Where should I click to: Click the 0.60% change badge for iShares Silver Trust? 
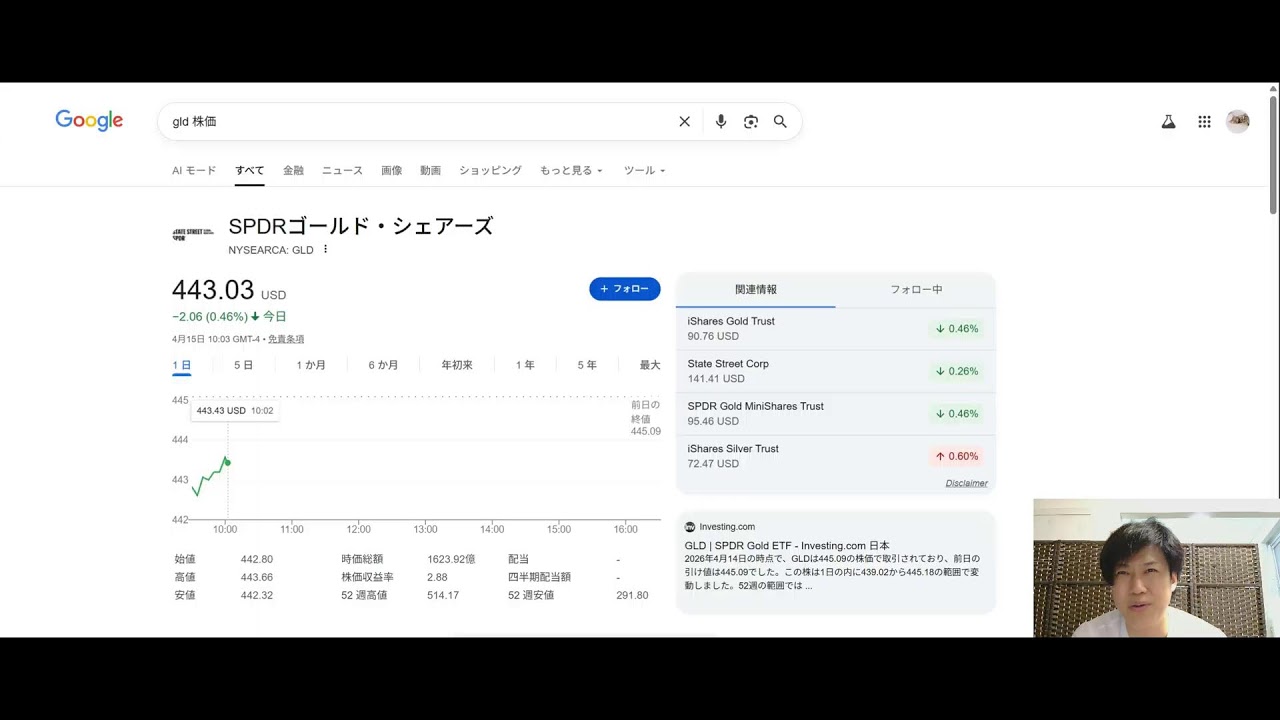tap(957, 456)
